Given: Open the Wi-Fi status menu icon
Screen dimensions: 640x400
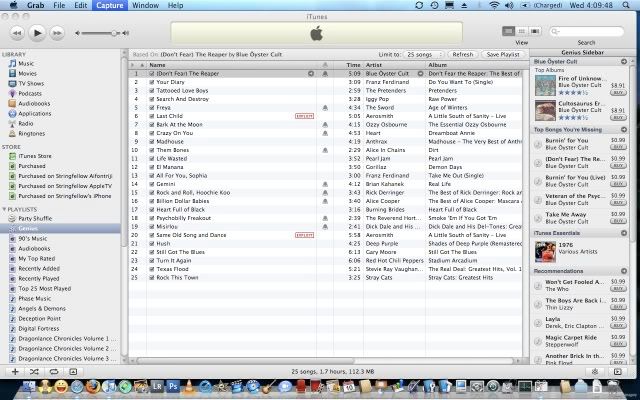Looking at the screenshot, I should 495,5.
